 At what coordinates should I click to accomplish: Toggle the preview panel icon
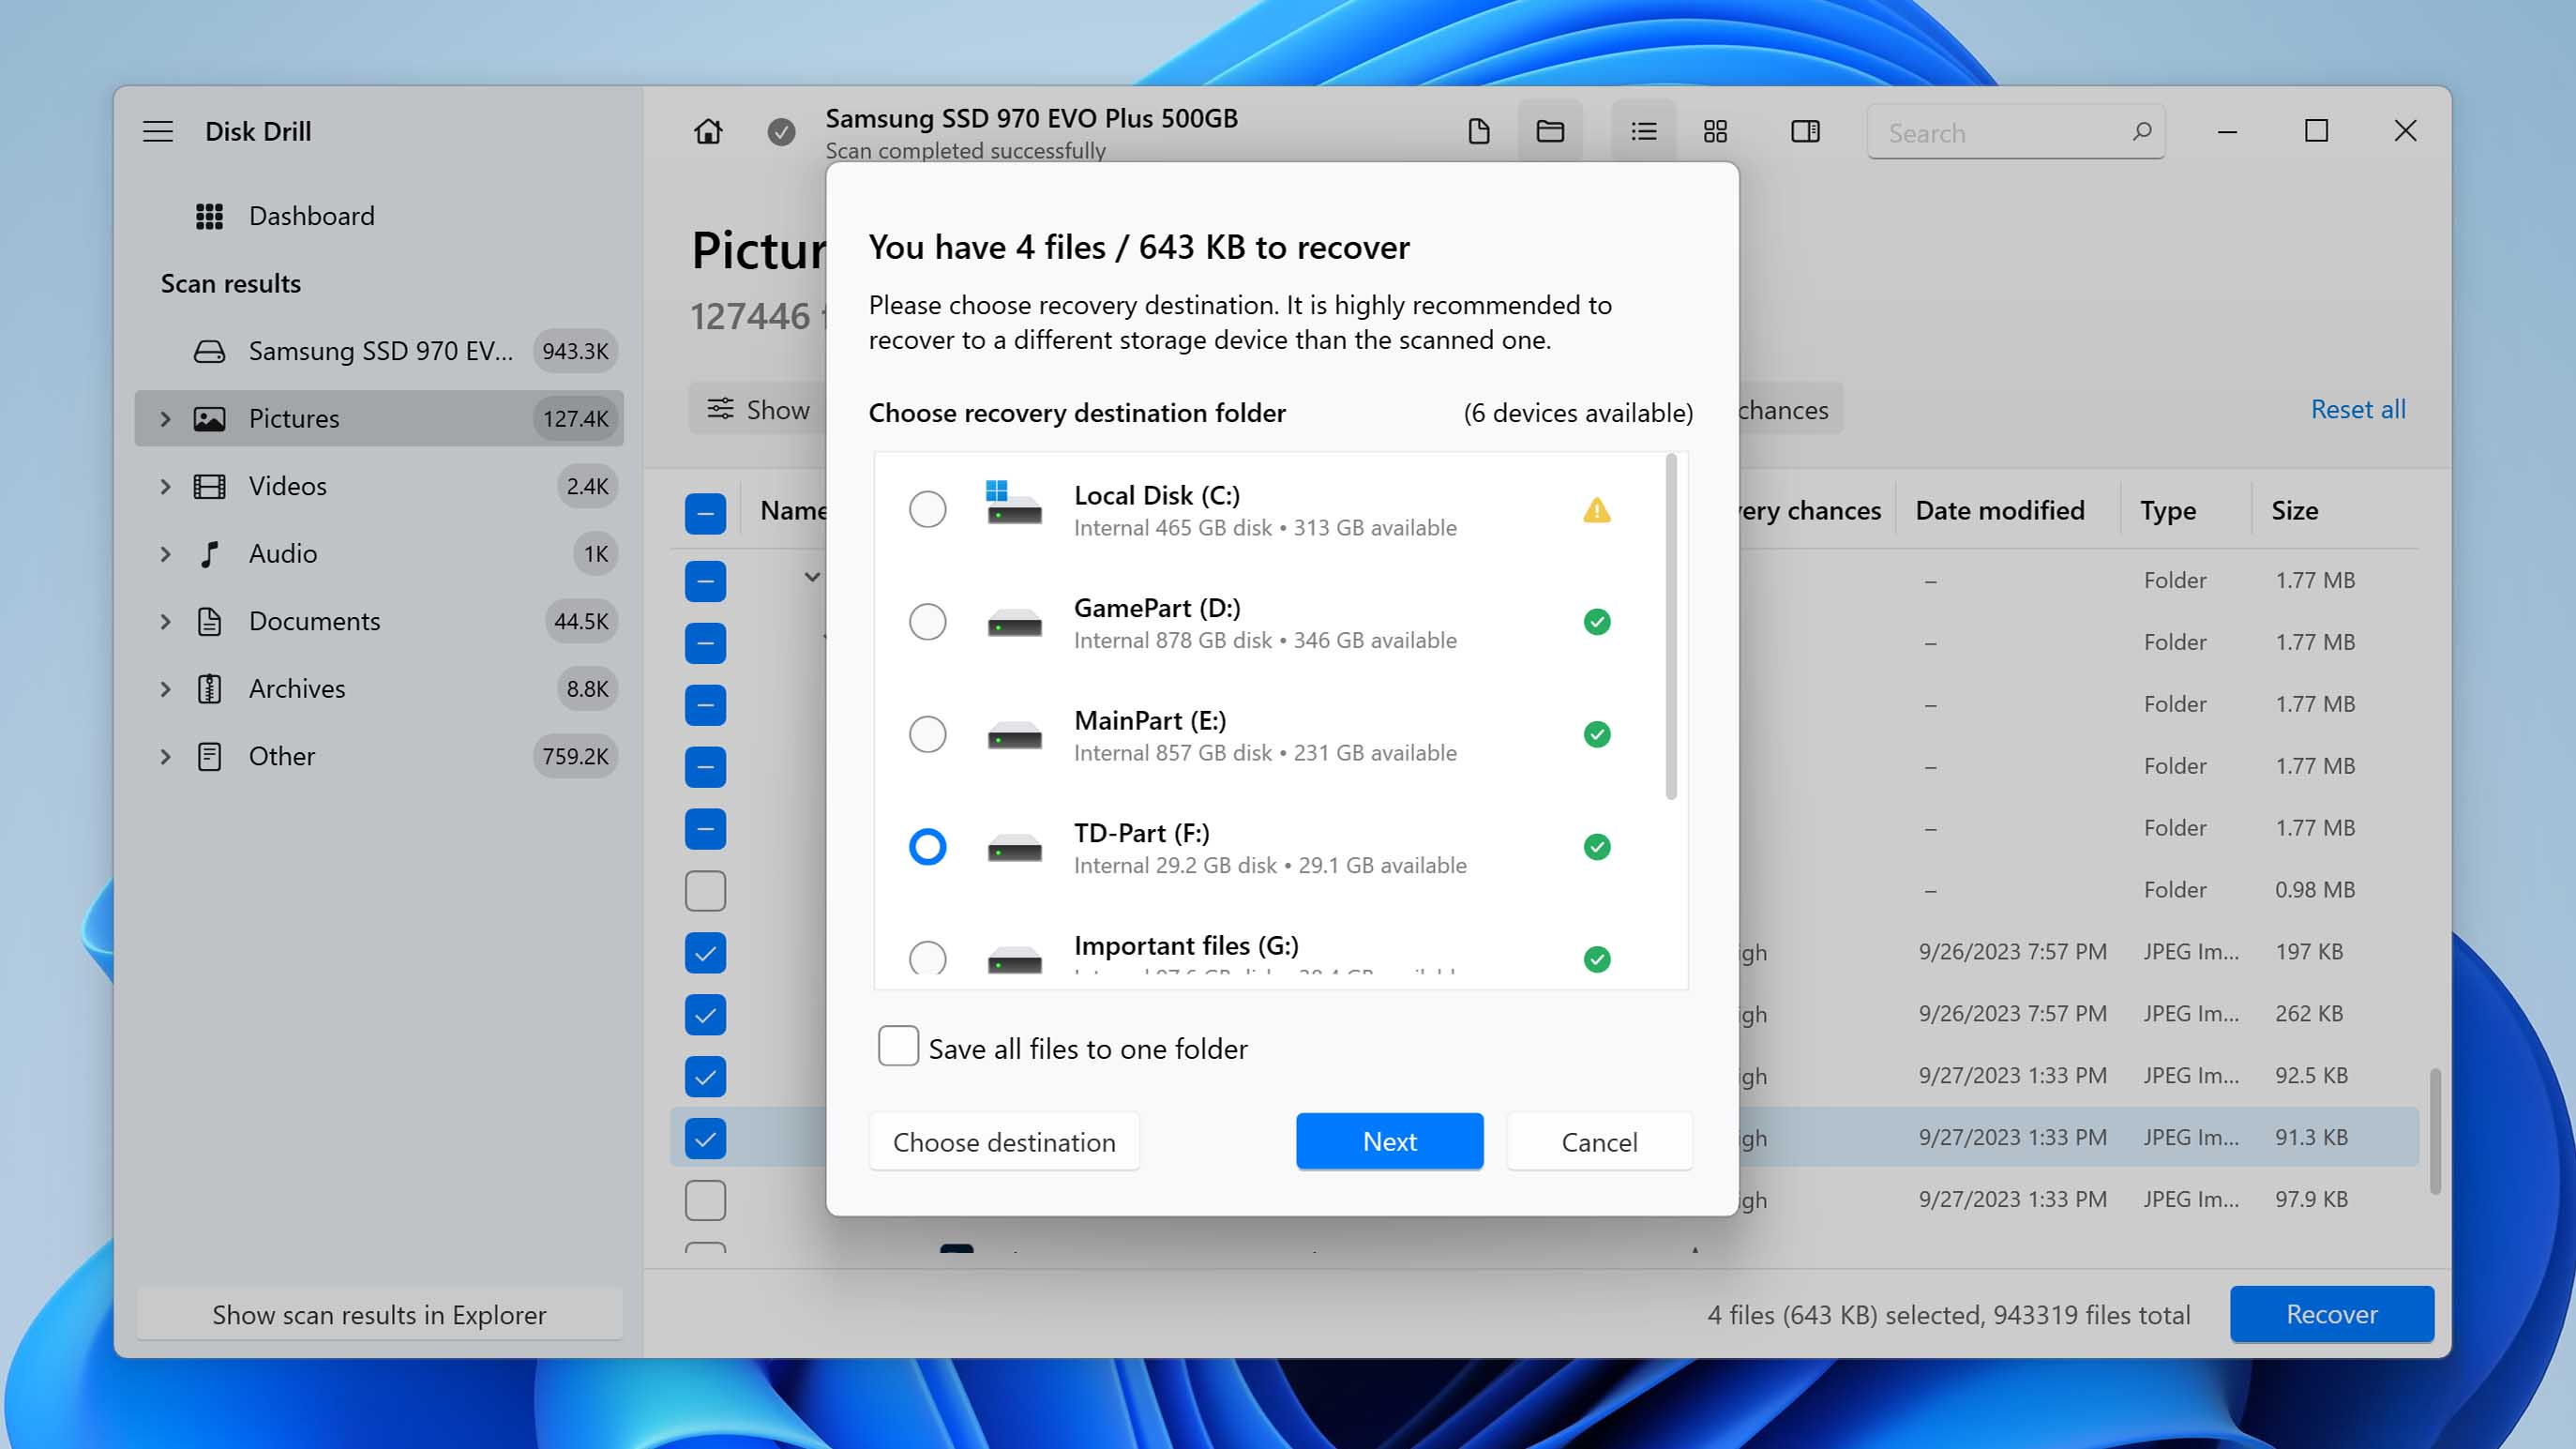(x=1805, y=131)
